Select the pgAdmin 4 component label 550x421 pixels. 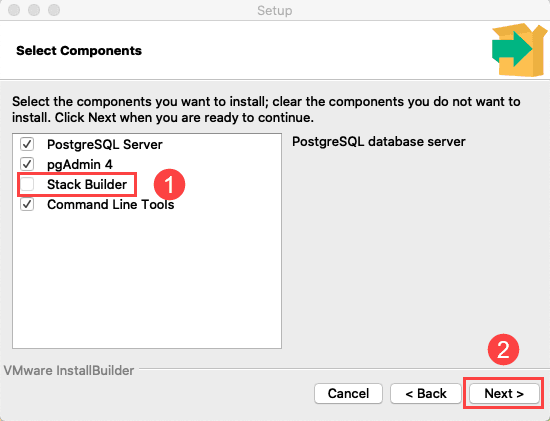tap(80, 165)
